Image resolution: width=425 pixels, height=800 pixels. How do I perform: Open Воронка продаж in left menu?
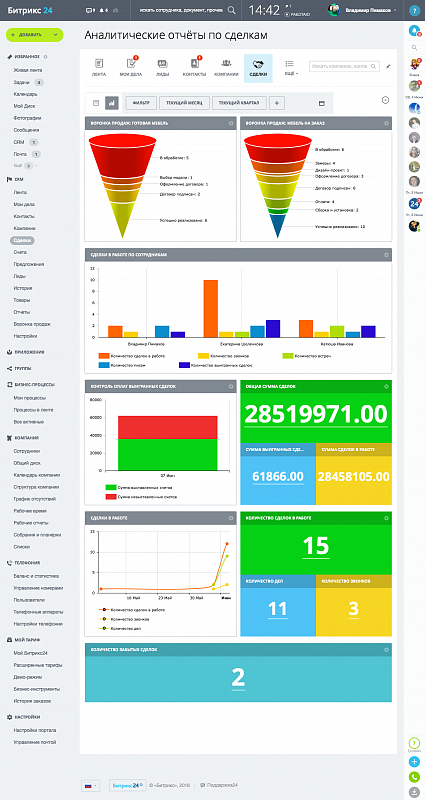32,324
